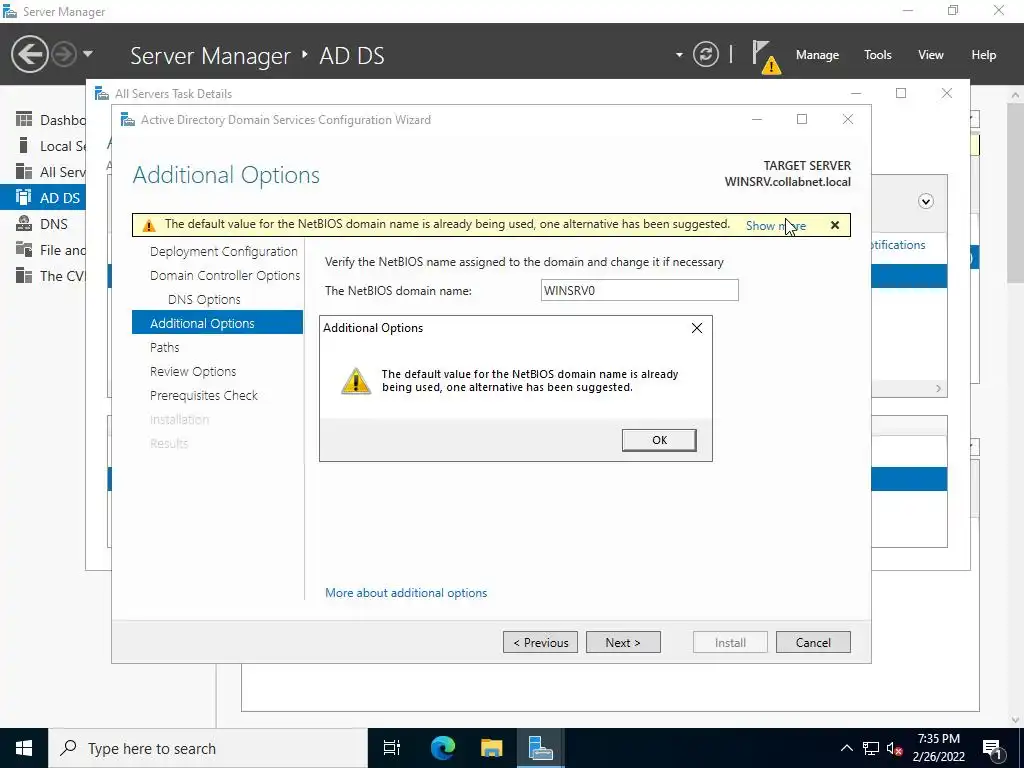Screen dimensions: 1024x768
Task: Go to Paths step
Action: 165,347
